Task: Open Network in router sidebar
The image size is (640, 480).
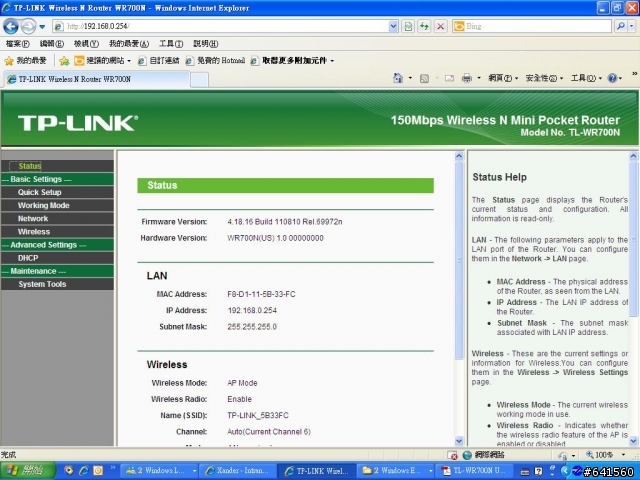Action: pos(33,218)
